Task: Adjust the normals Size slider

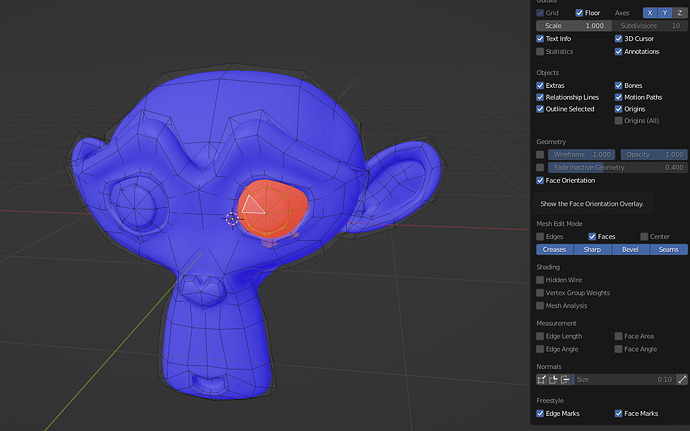Action: [x=624, y=380]
